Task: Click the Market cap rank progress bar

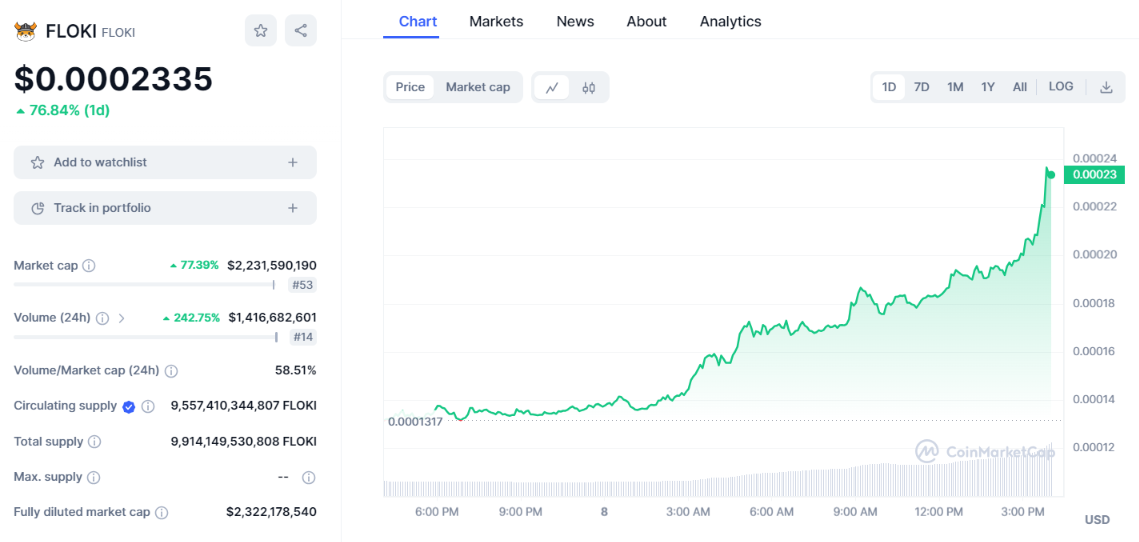Action: [144, 284]
